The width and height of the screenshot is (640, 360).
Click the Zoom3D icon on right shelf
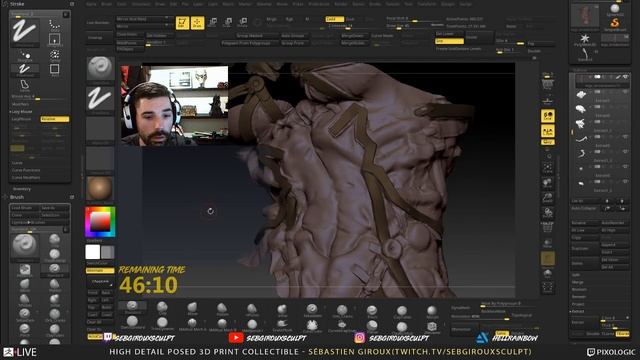click(547, 198)
